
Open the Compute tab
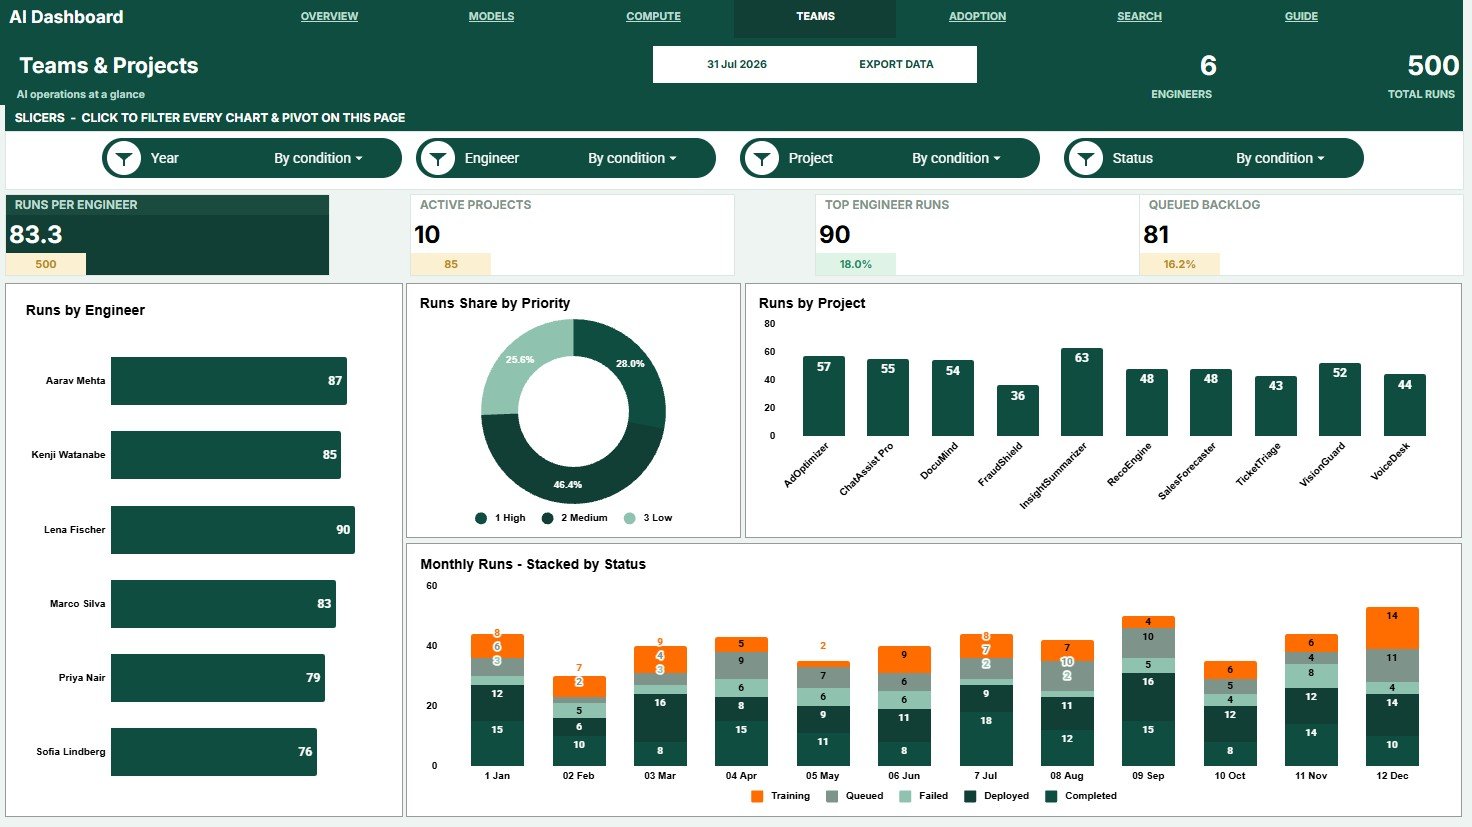(x=653, y=16)
